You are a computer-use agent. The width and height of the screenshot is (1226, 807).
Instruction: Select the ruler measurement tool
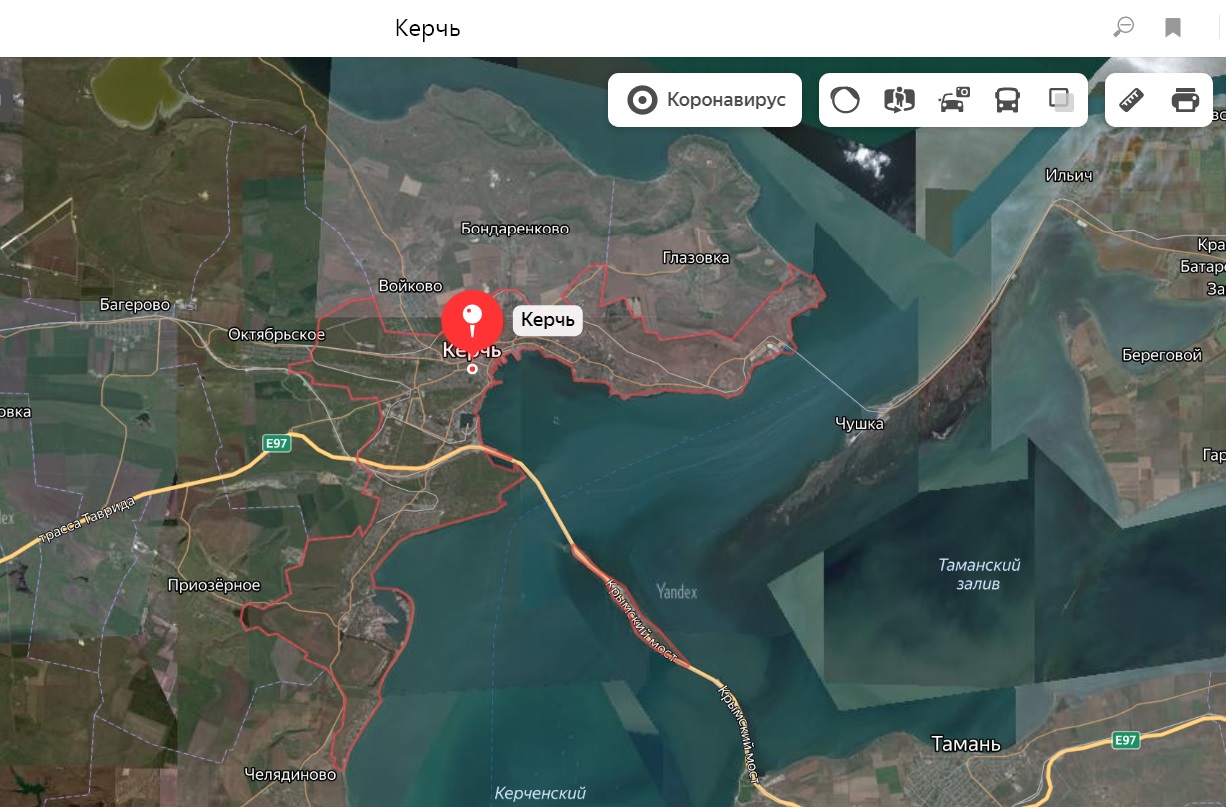click(1131, 100)
